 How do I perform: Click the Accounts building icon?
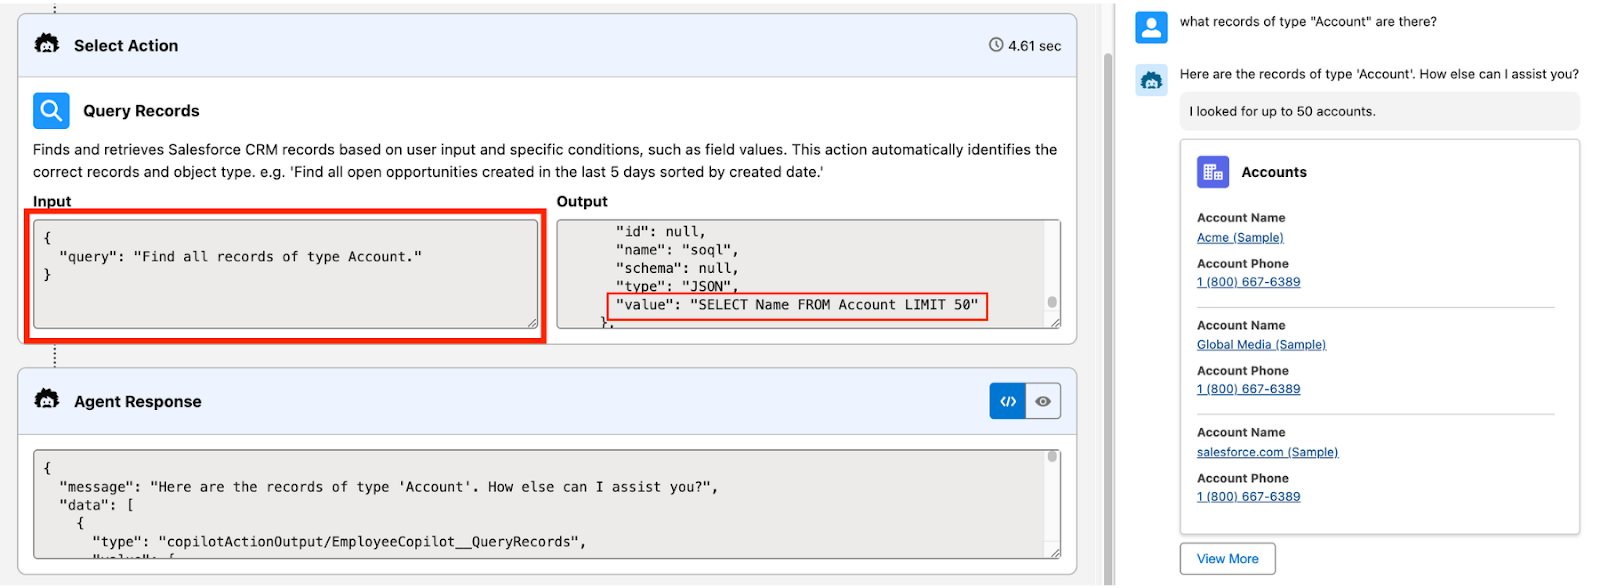[x=1213, y=172]
